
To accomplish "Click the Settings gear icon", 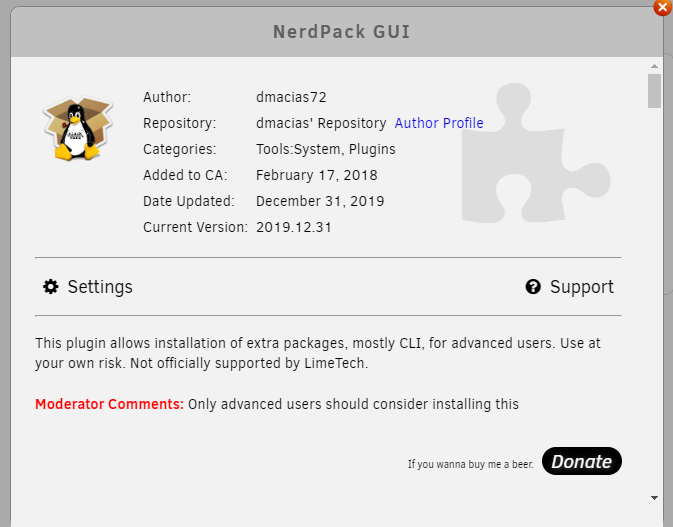I will pos(51,287).
